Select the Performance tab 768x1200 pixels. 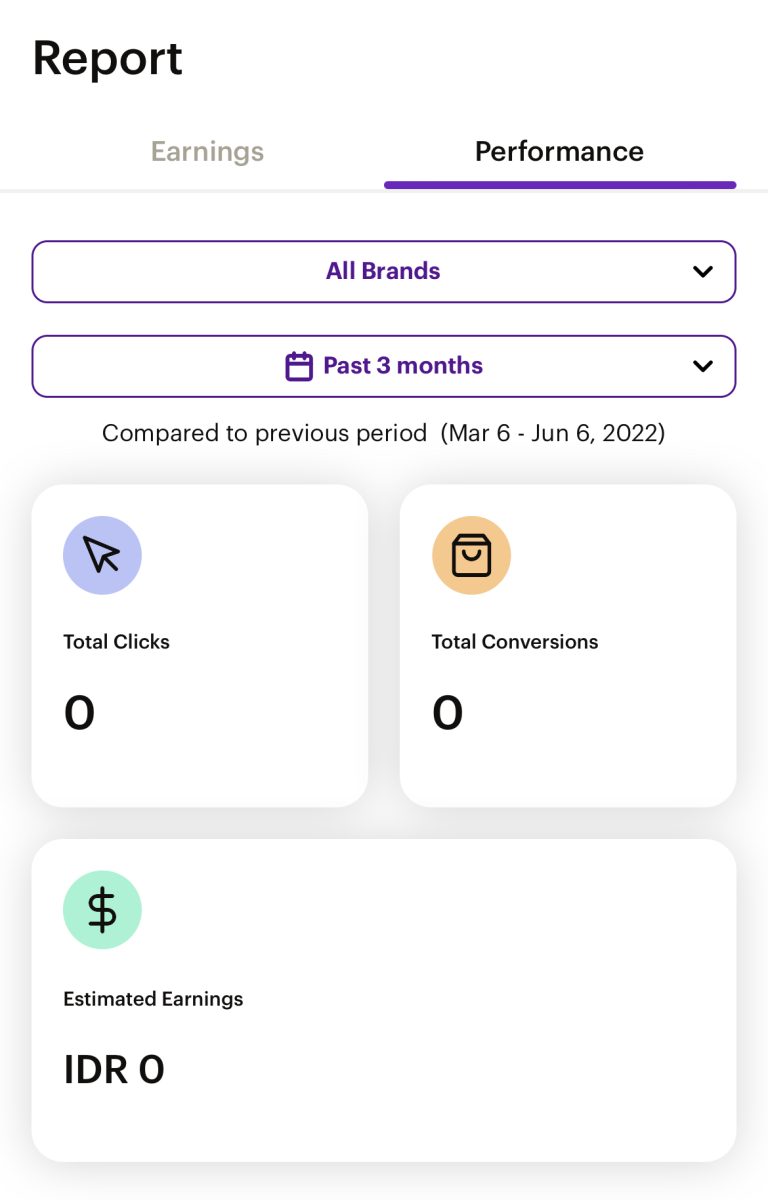pos(559,152)
